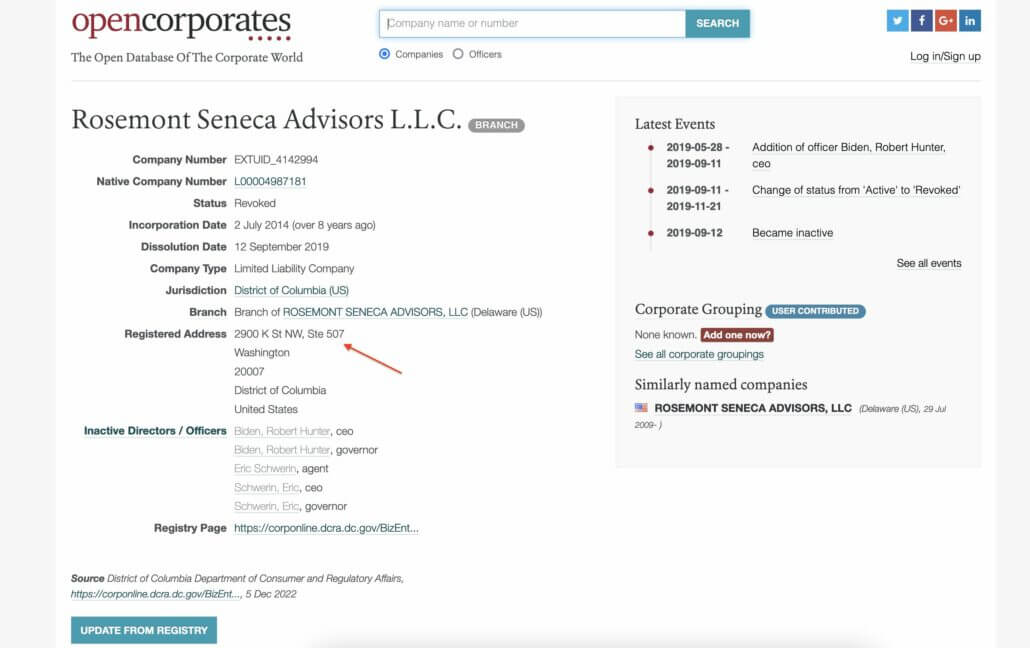Open native company number L00004987181
1030x648 pixels.
coord(270,181)
